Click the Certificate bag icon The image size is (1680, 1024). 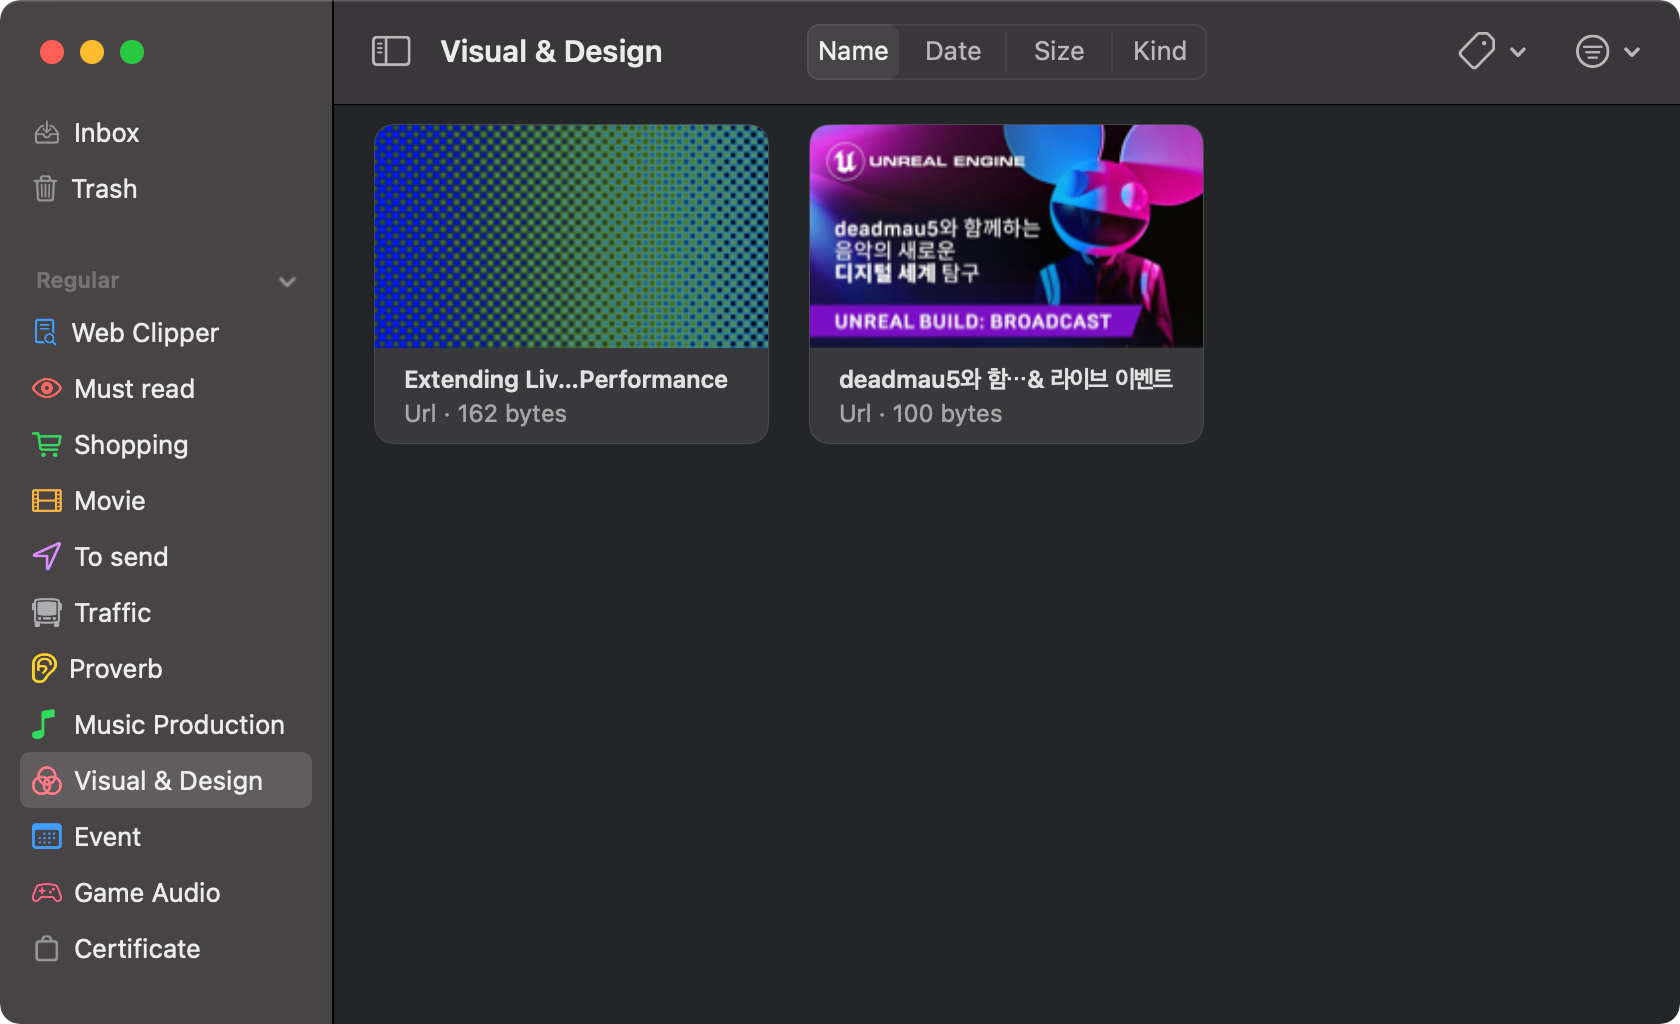coord(47,948)
